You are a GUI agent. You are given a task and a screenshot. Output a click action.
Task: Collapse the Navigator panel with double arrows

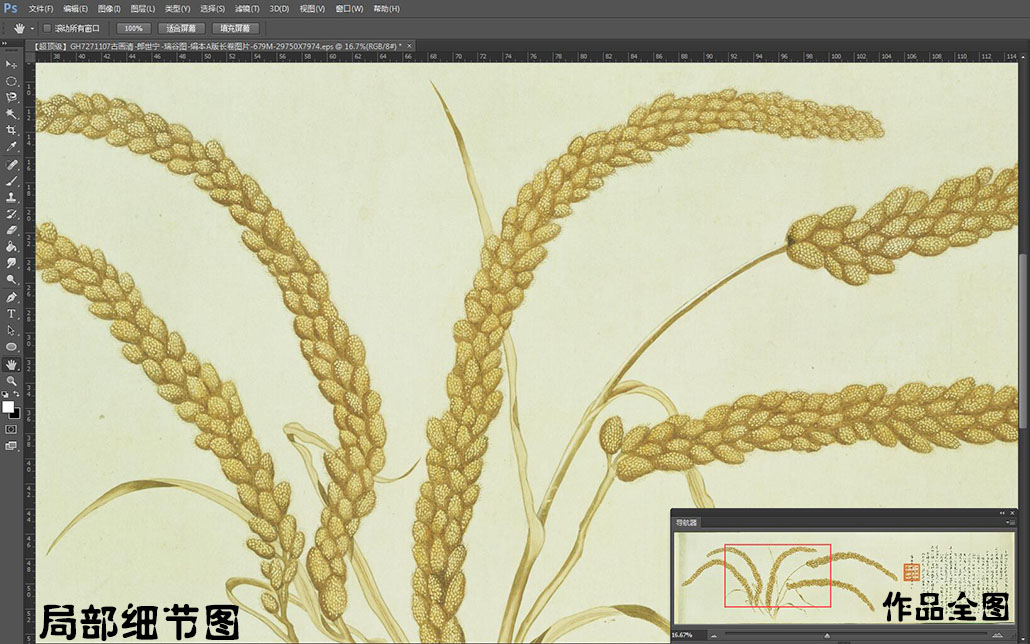point(1002,513)
